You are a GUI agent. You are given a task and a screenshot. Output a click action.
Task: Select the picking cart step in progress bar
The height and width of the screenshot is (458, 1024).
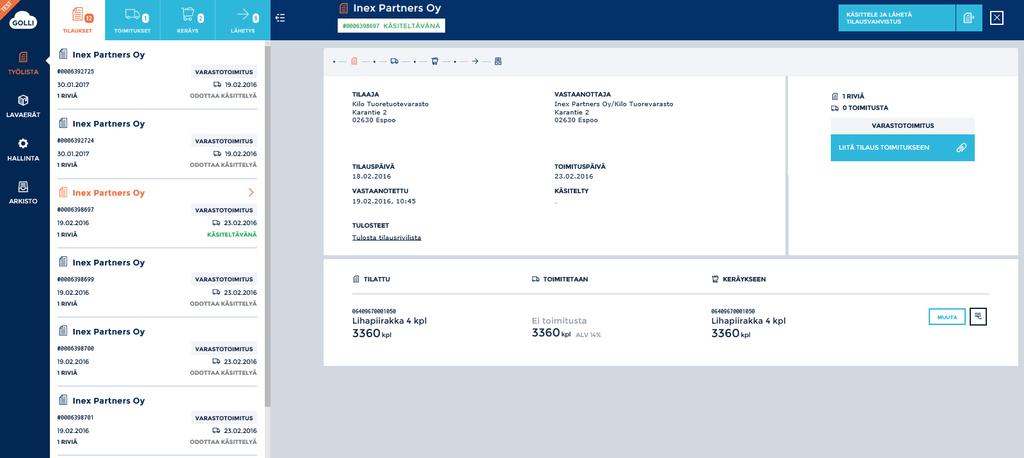434,61
